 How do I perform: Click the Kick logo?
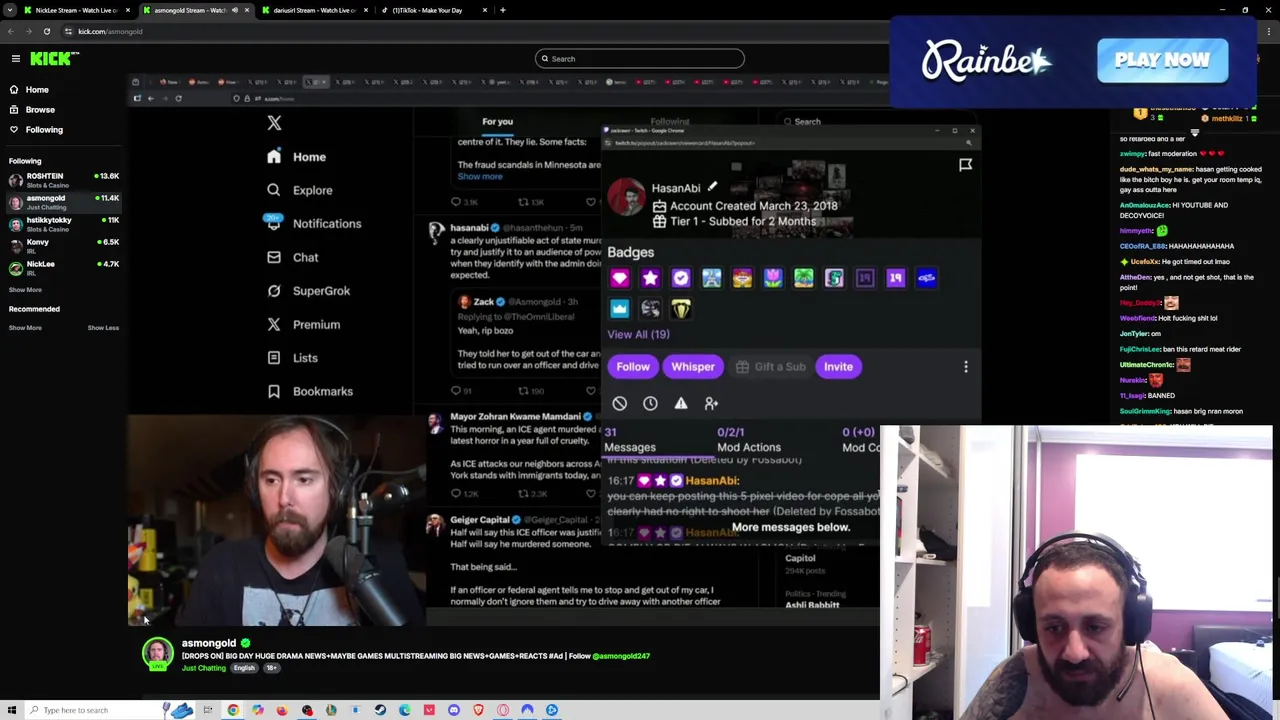[50, 59]
